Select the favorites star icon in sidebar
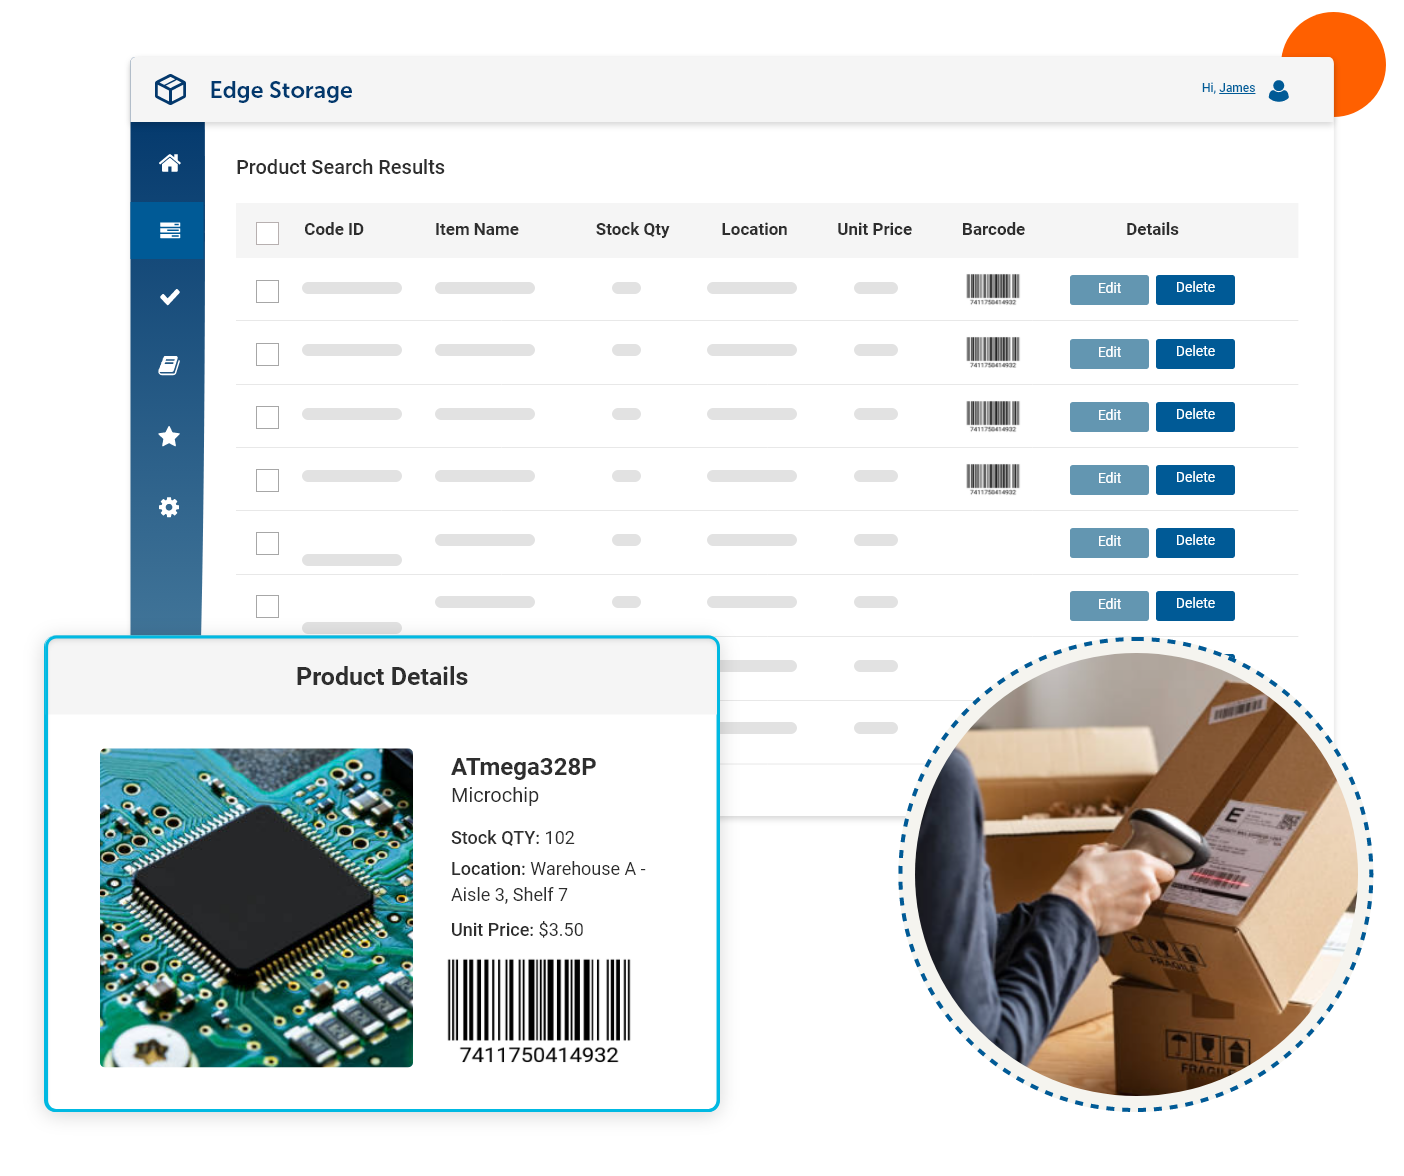This screenshot has height=1176, width=1404. coord(168,436)
